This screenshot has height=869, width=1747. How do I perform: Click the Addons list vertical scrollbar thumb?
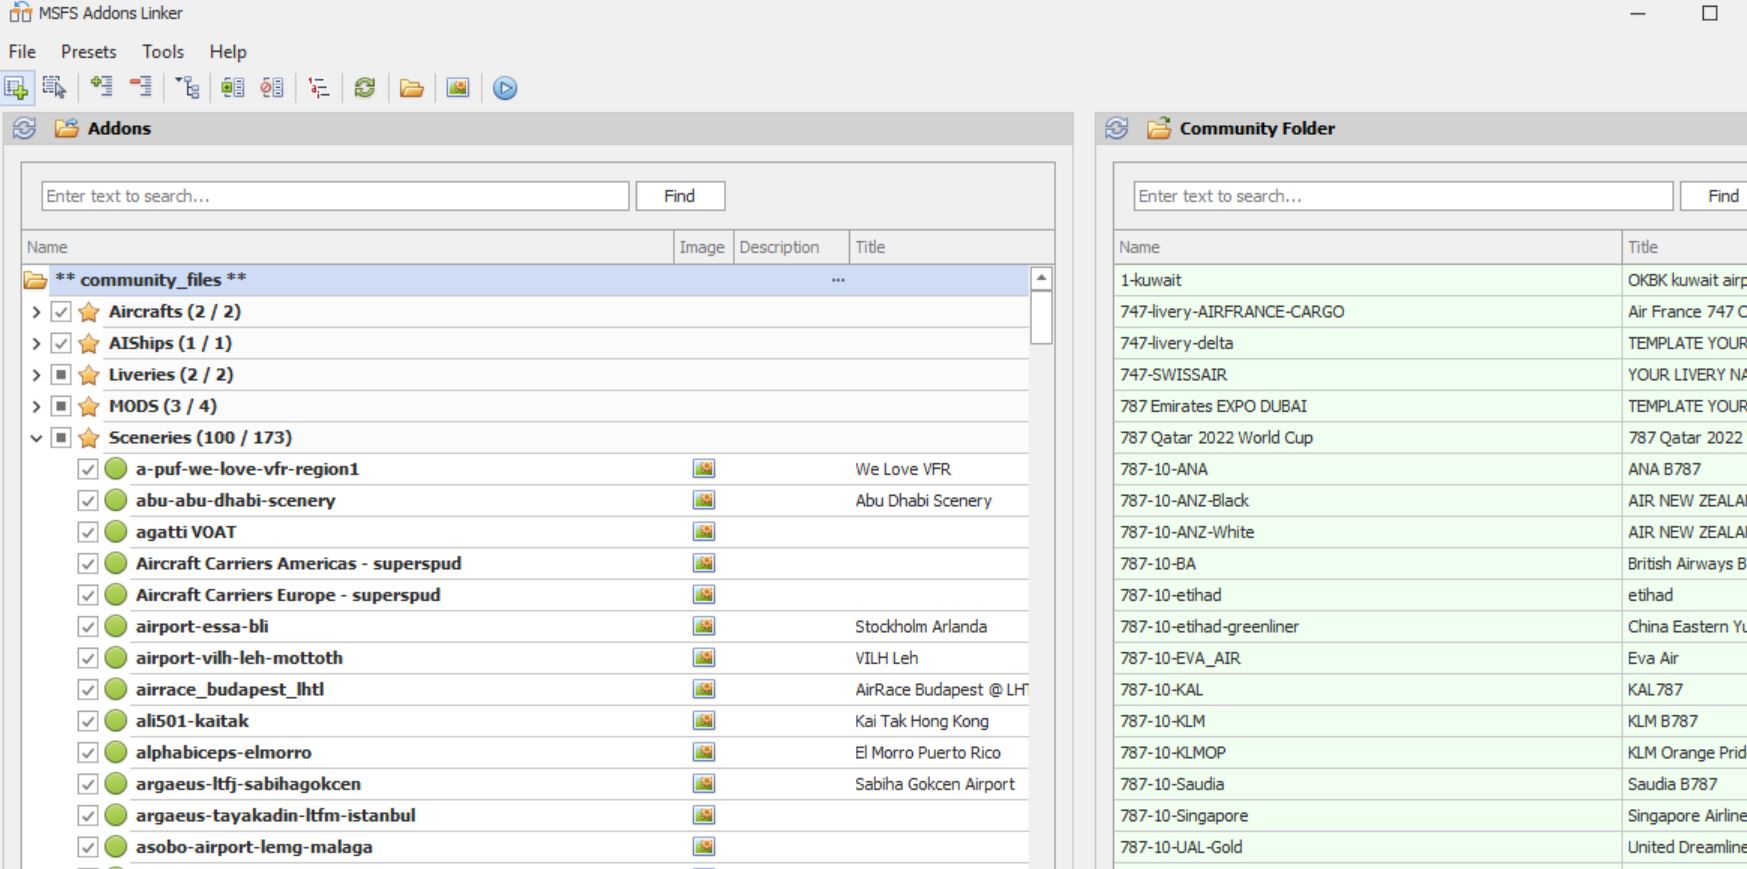pyautogui.click(x=1041, y=317)
